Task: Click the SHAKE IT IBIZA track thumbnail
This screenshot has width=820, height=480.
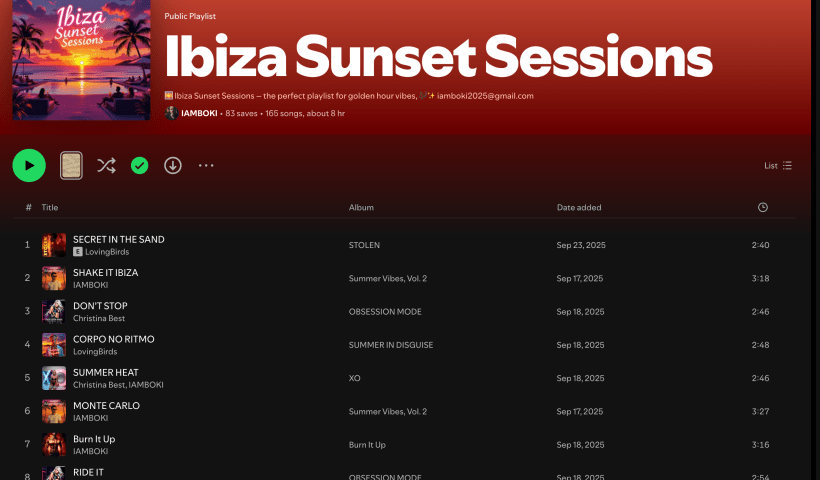Action: click(x=54, y=278)
